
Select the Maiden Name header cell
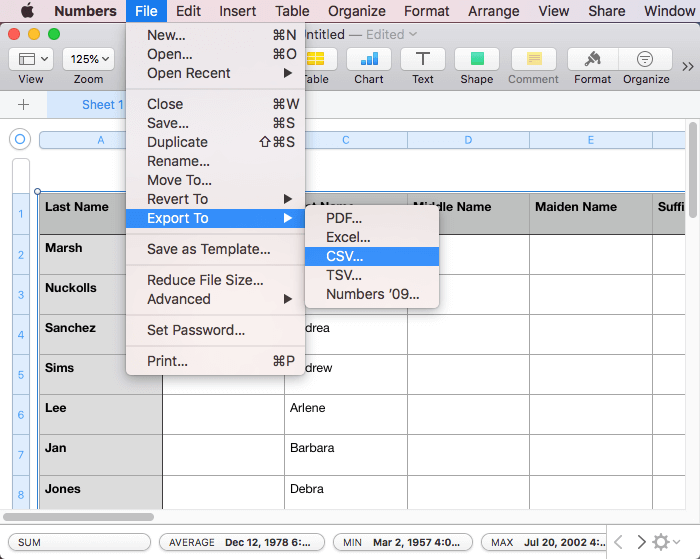click(x=591, y=214)
